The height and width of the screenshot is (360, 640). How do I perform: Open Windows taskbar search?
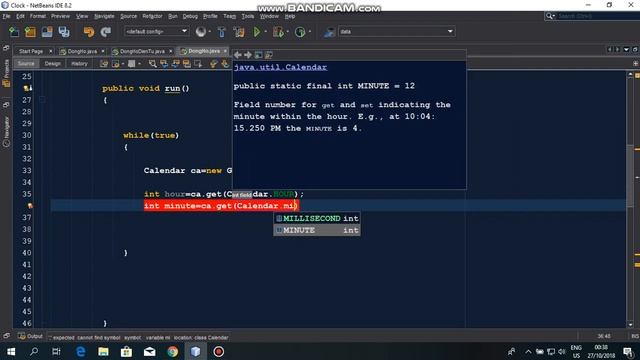34,351
